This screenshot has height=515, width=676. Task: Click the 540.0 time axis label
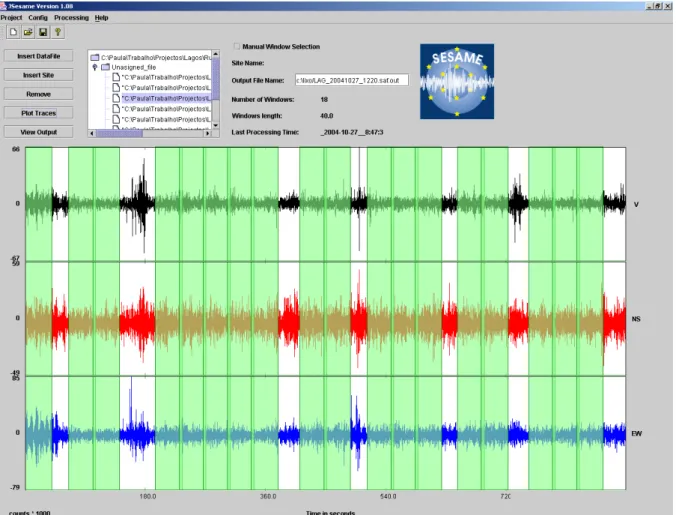388,496
